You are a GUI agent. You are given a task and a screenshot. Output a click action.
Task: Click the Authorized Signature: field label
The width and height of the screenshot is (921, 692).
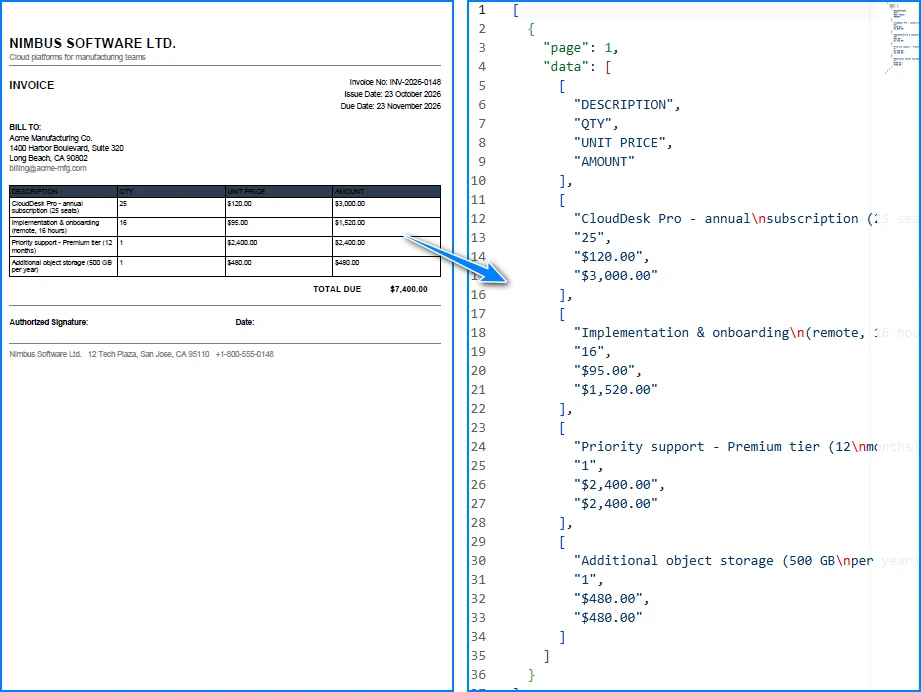coord(49,322)
